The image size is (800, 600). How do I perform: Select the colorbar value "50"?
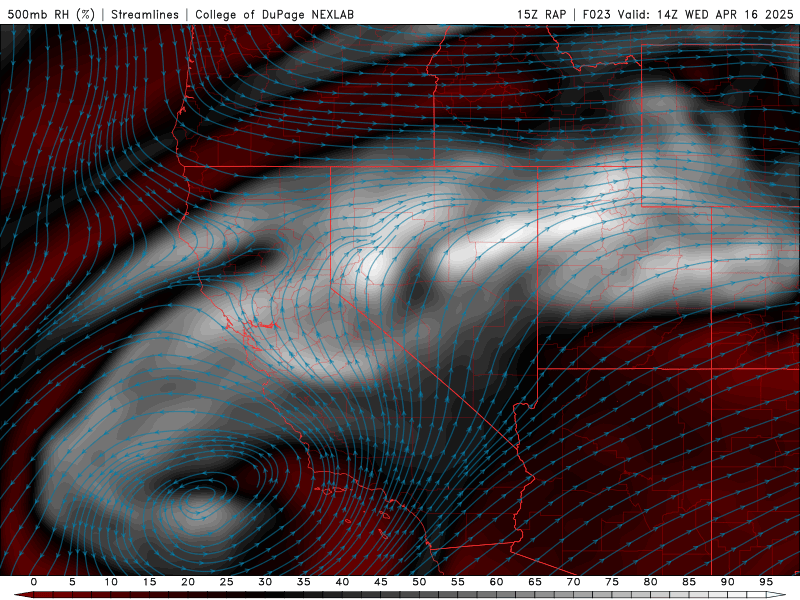pyautogui.click(x=419, y=582)
